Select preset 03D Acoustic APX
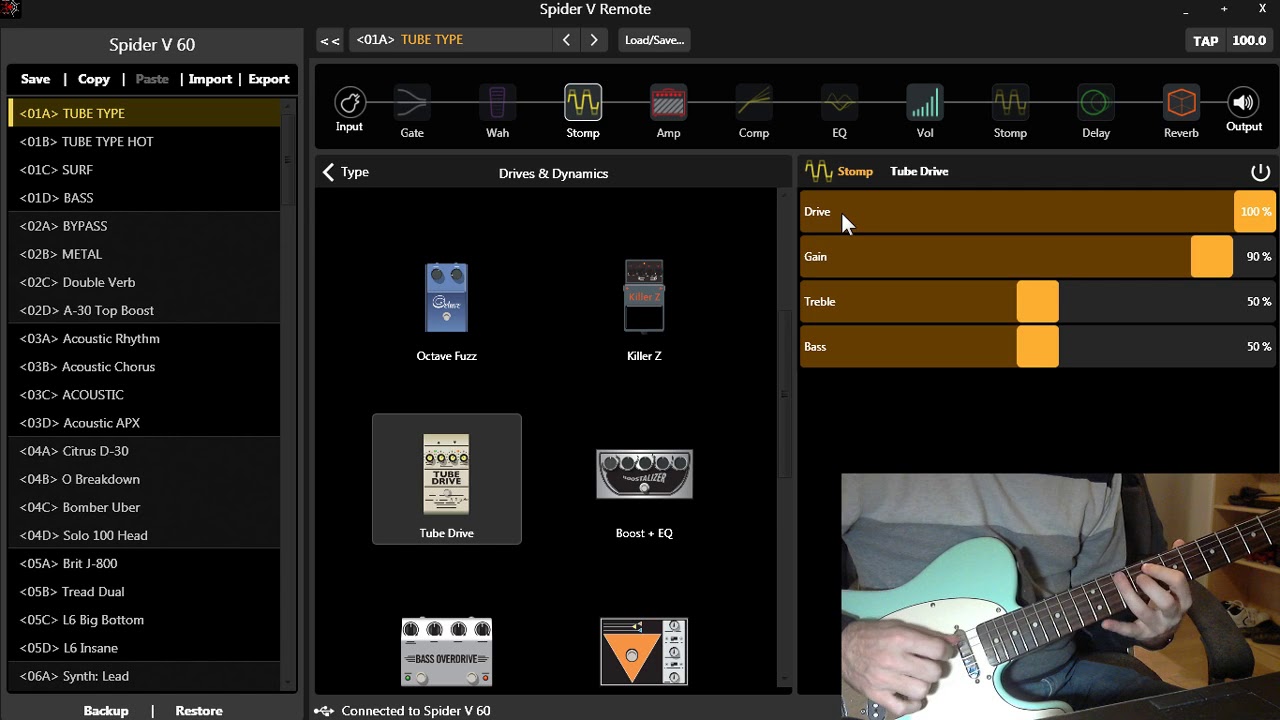Viewport: 1280px width, 720px height. (x=145, y=423)
